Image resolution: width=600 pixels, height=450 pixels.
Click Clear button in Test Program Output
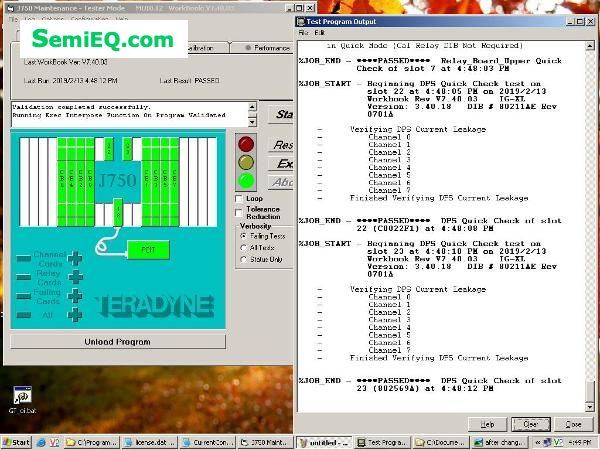click(x=531, y=424)
